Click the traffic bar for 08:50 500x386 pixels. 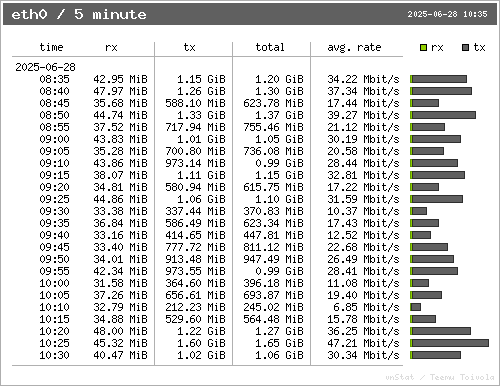443,115
